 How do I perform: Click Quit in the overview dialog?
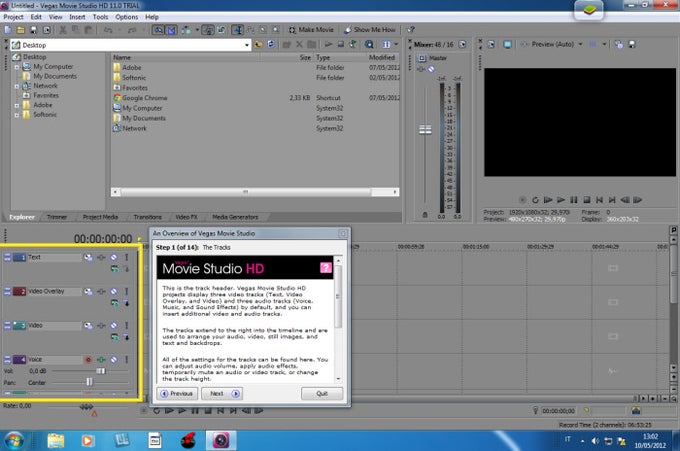pyautogui.click(x=322, y=394)
